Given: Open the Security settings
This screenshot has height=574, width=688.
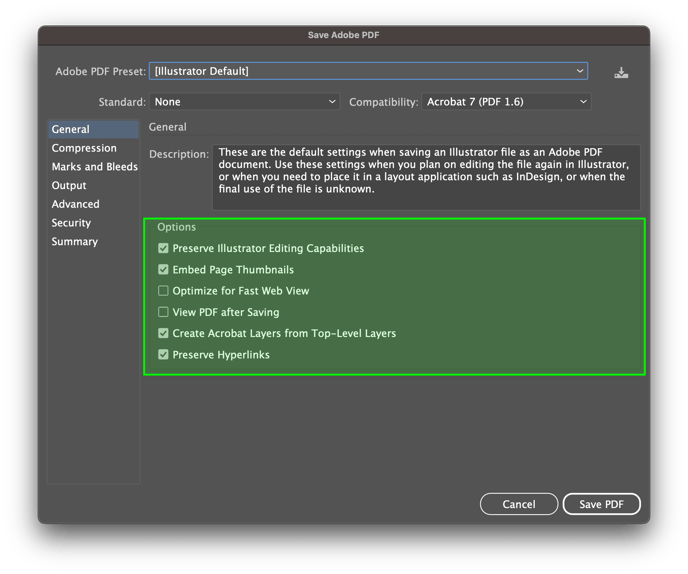Looking at the screenshot, I should coord(71,223).
